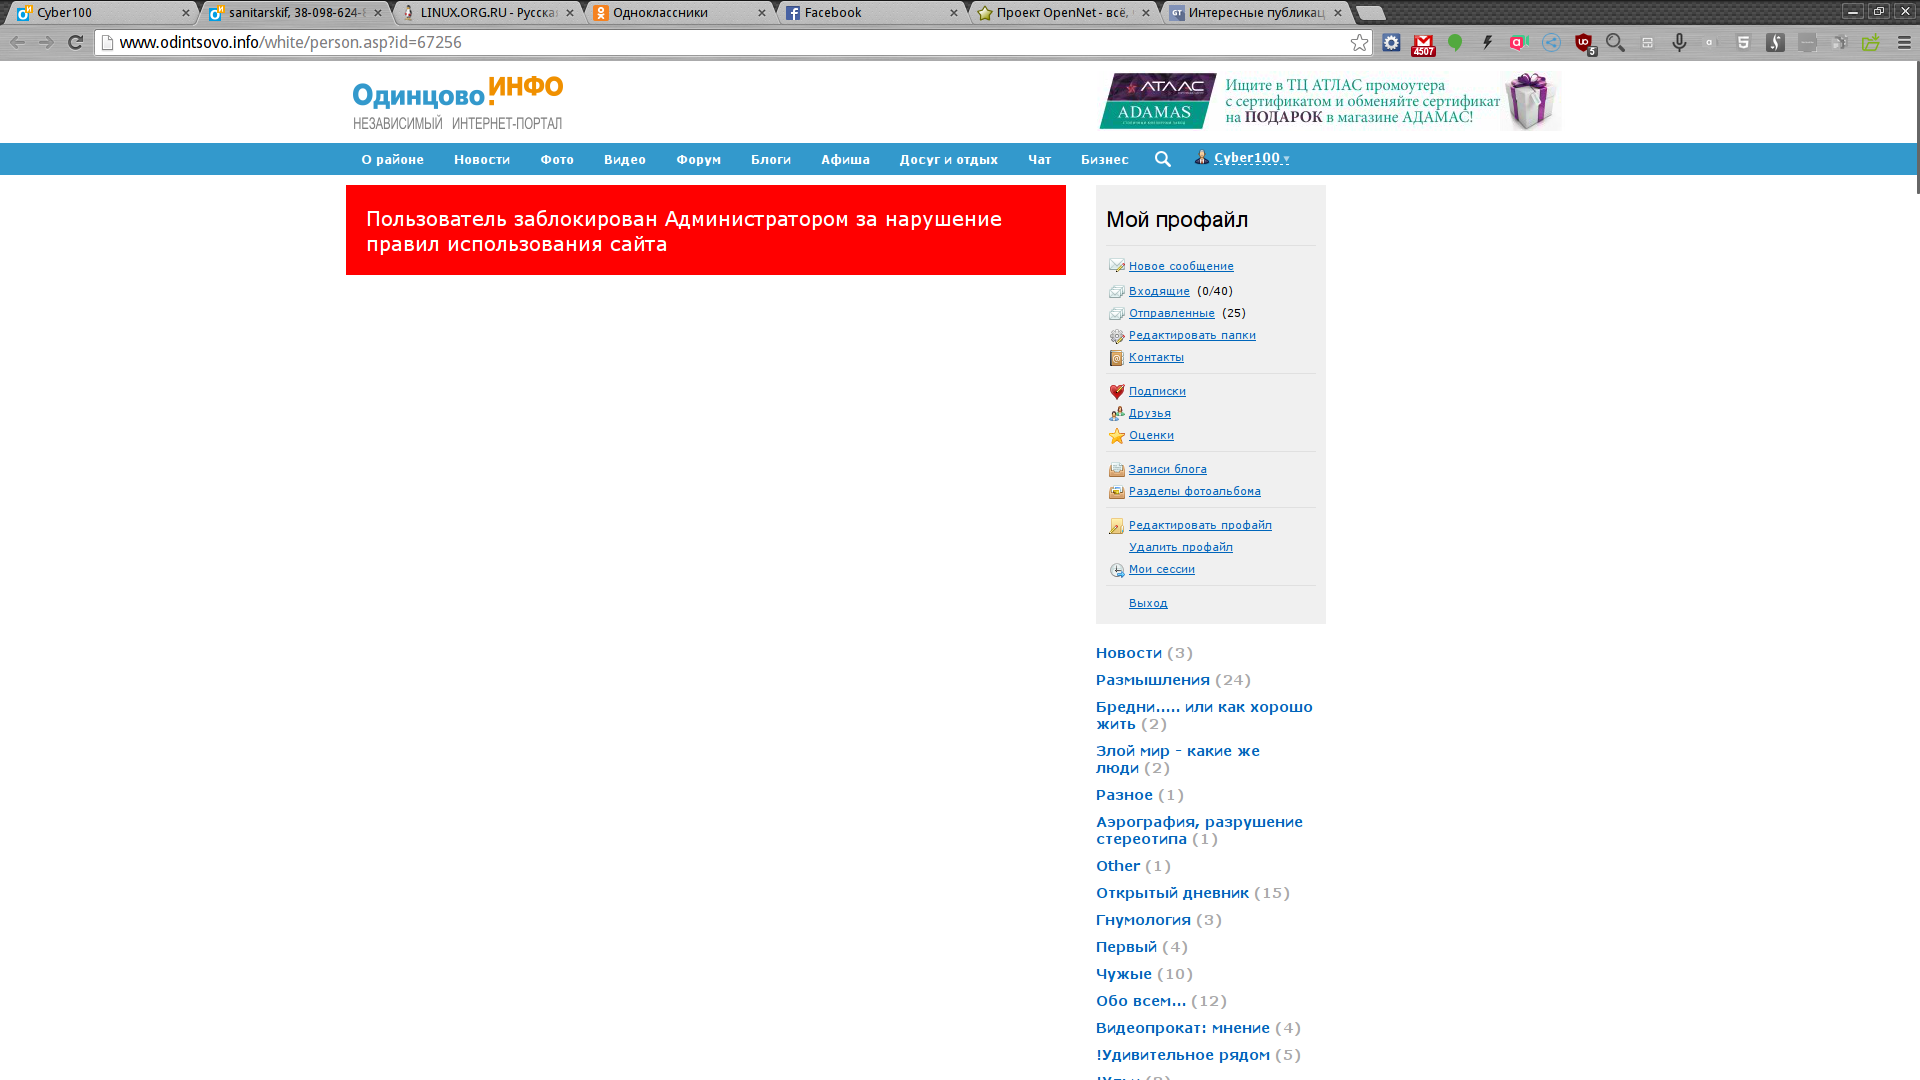
Task: Open the Форум menu item
Action: (x=698, y=160)
